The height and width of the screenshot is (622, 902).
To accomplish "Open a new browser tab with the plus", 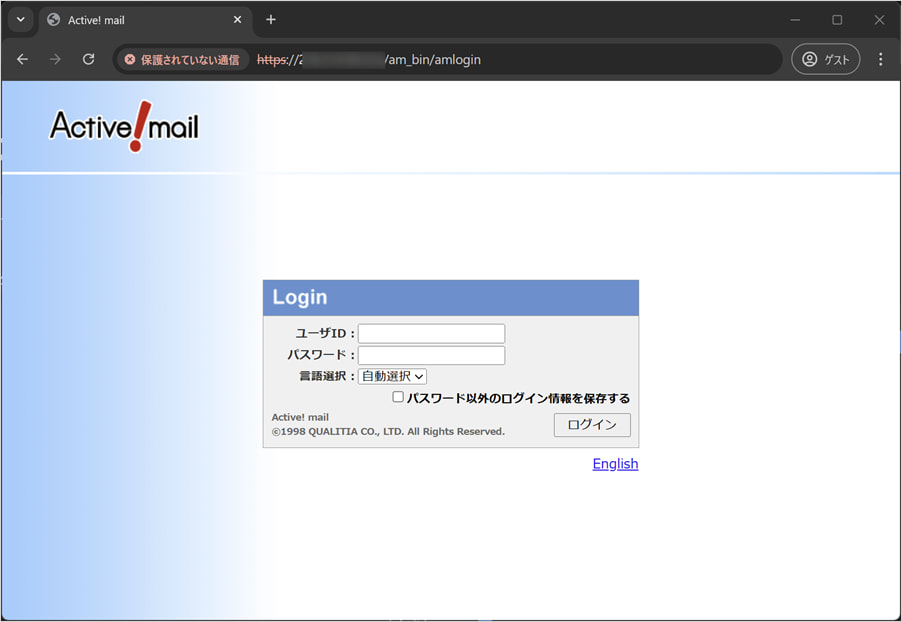I will 271,19.
